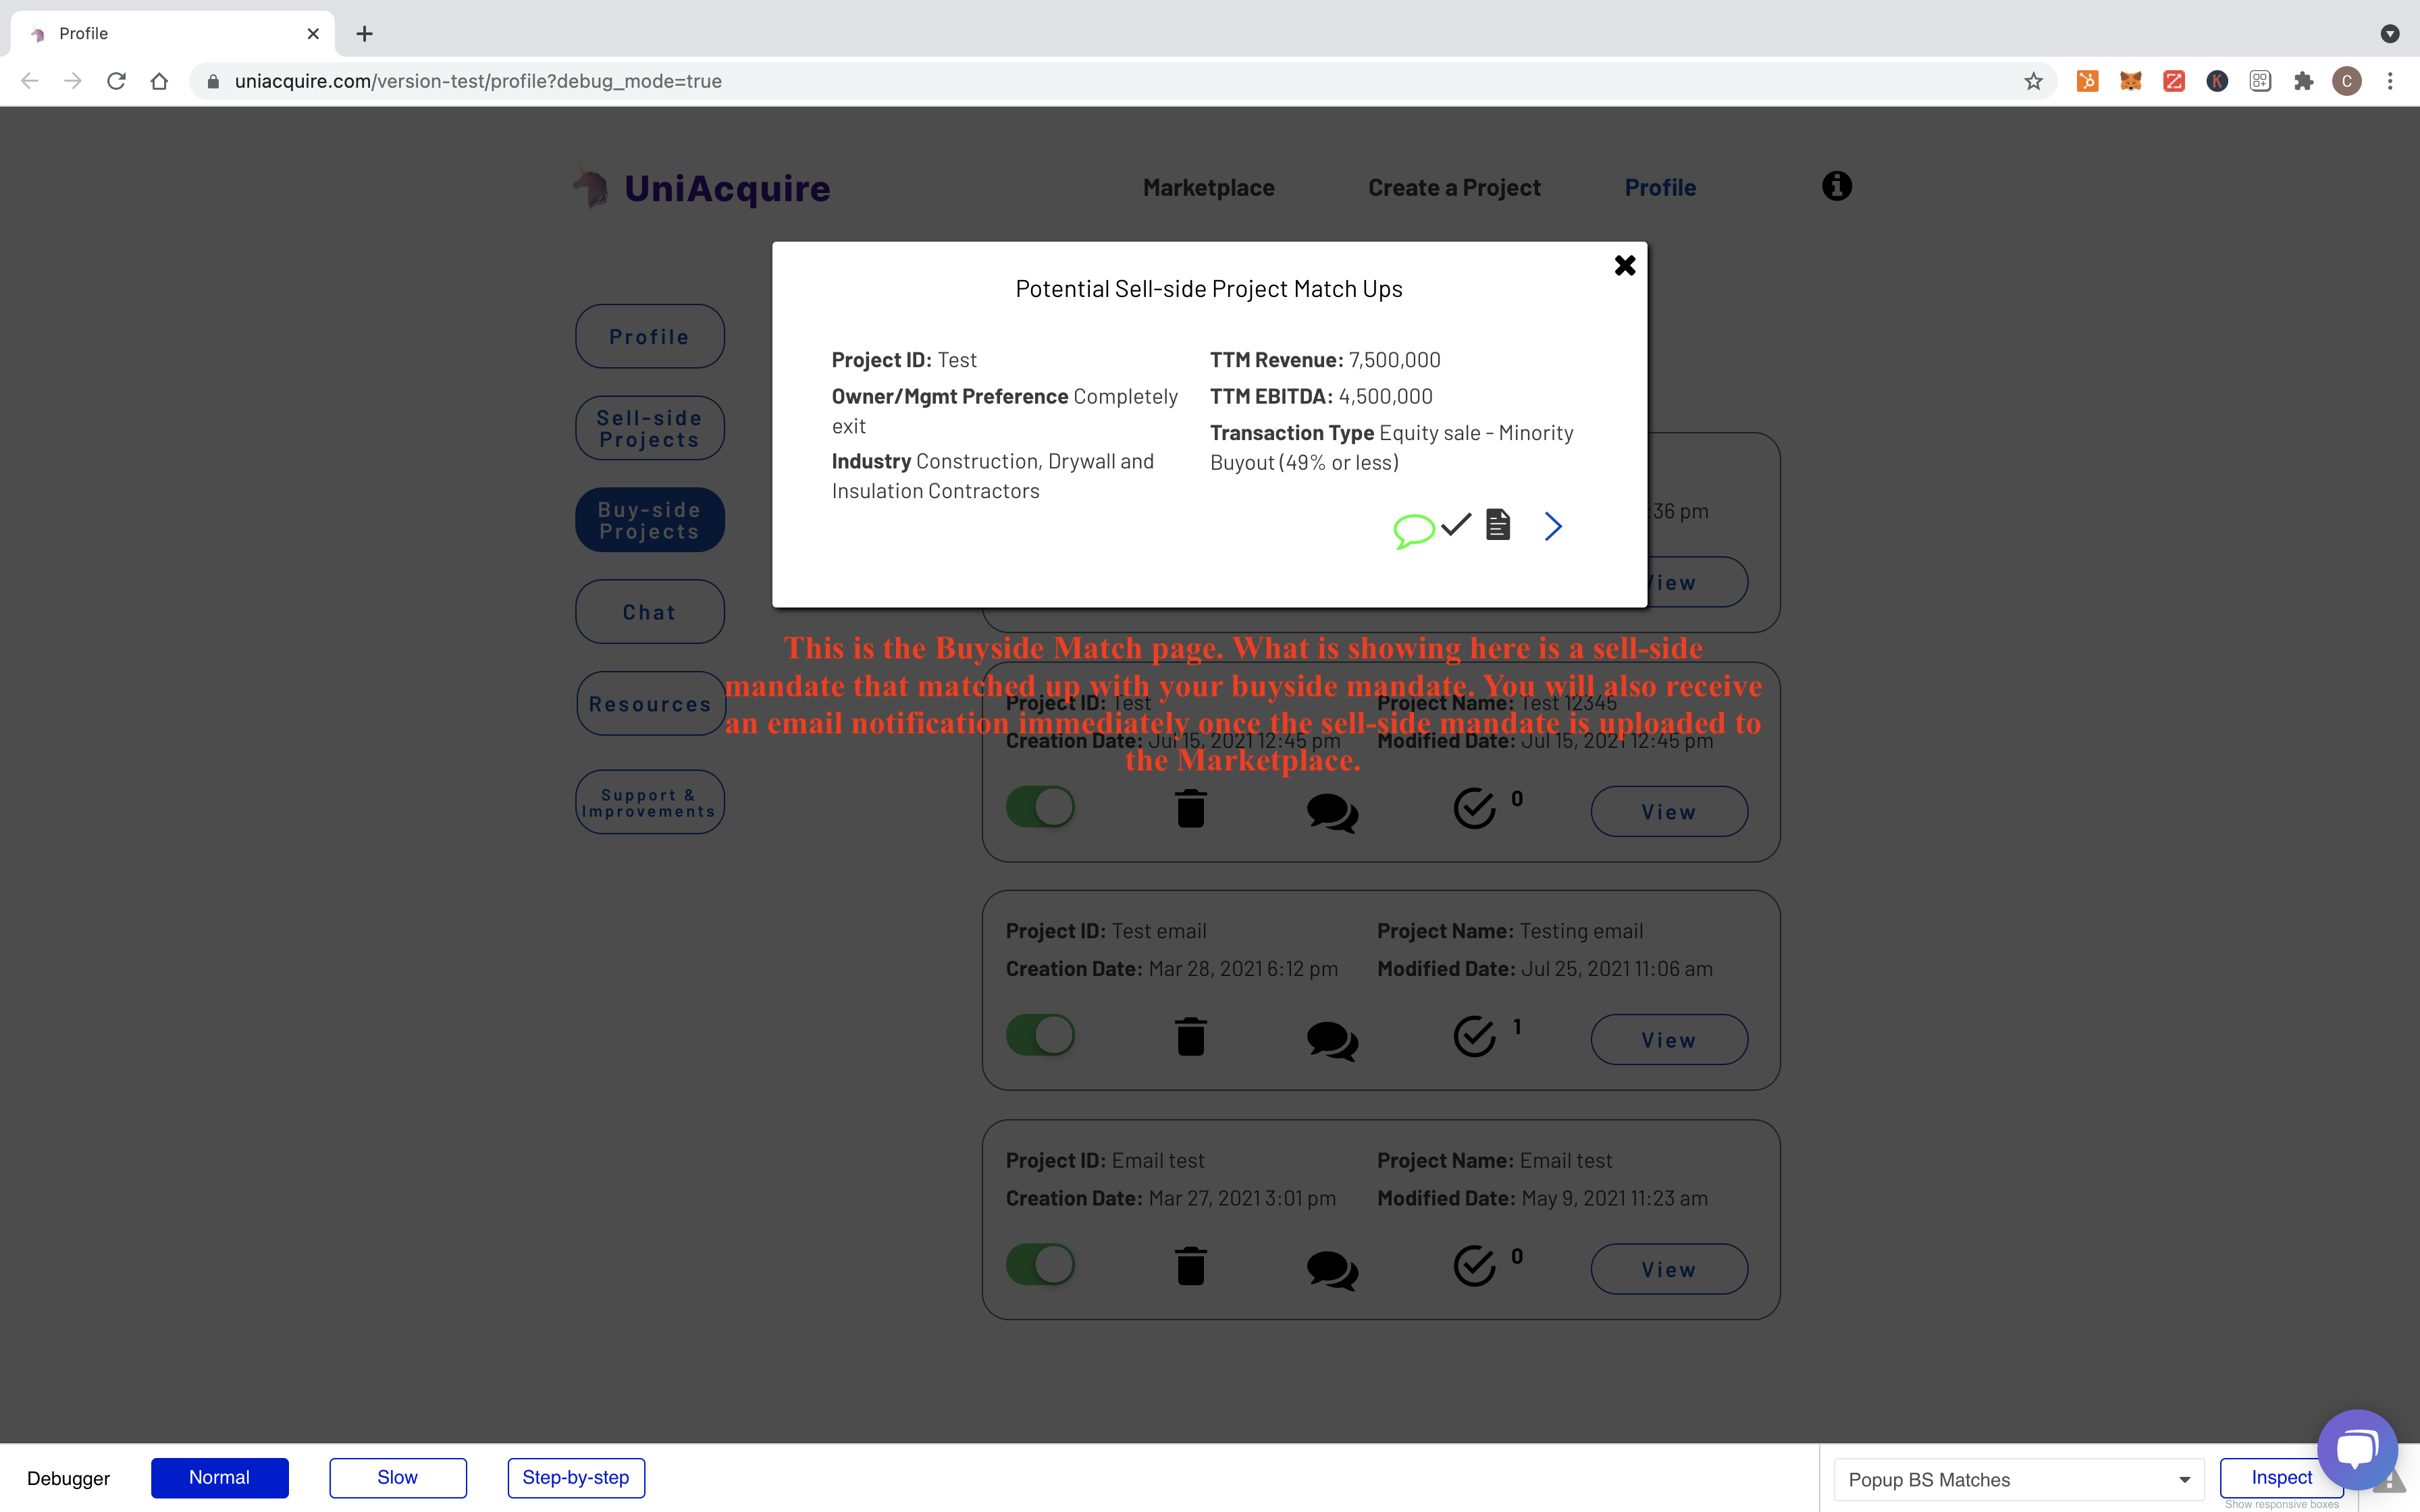Click the info circle icon in header
This screenshot has height=1512, width=2420.
click(x=1836, y=186)
